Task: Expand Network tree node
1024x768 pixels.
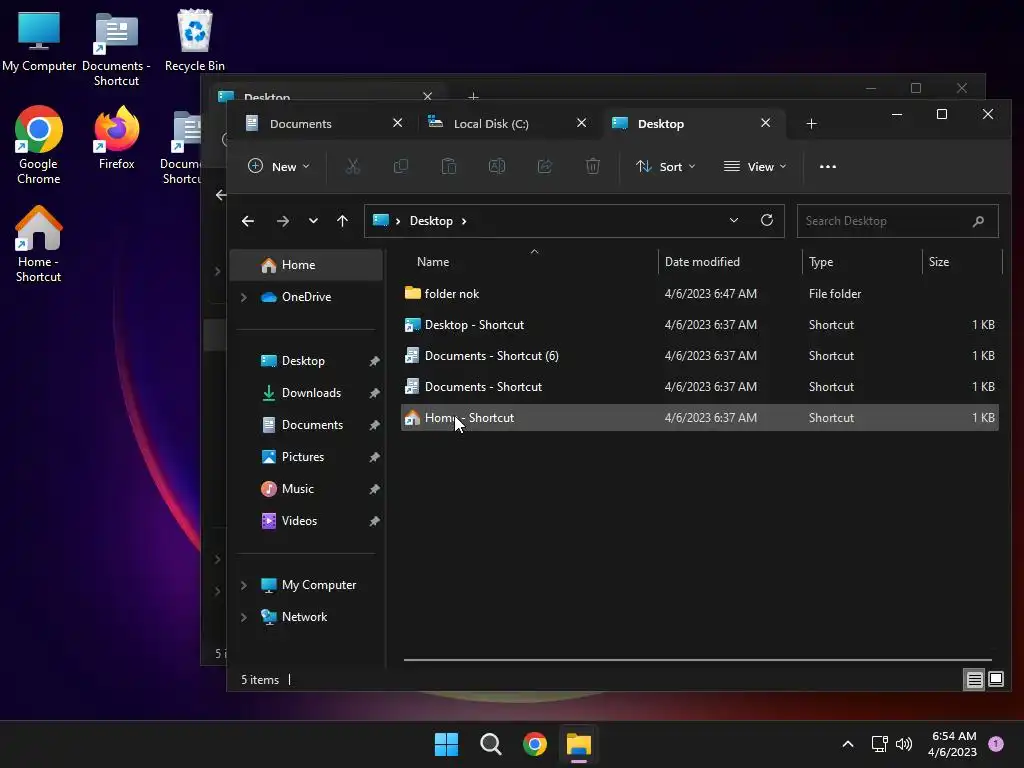Action: pyautogui.click(x=244, y=617)
